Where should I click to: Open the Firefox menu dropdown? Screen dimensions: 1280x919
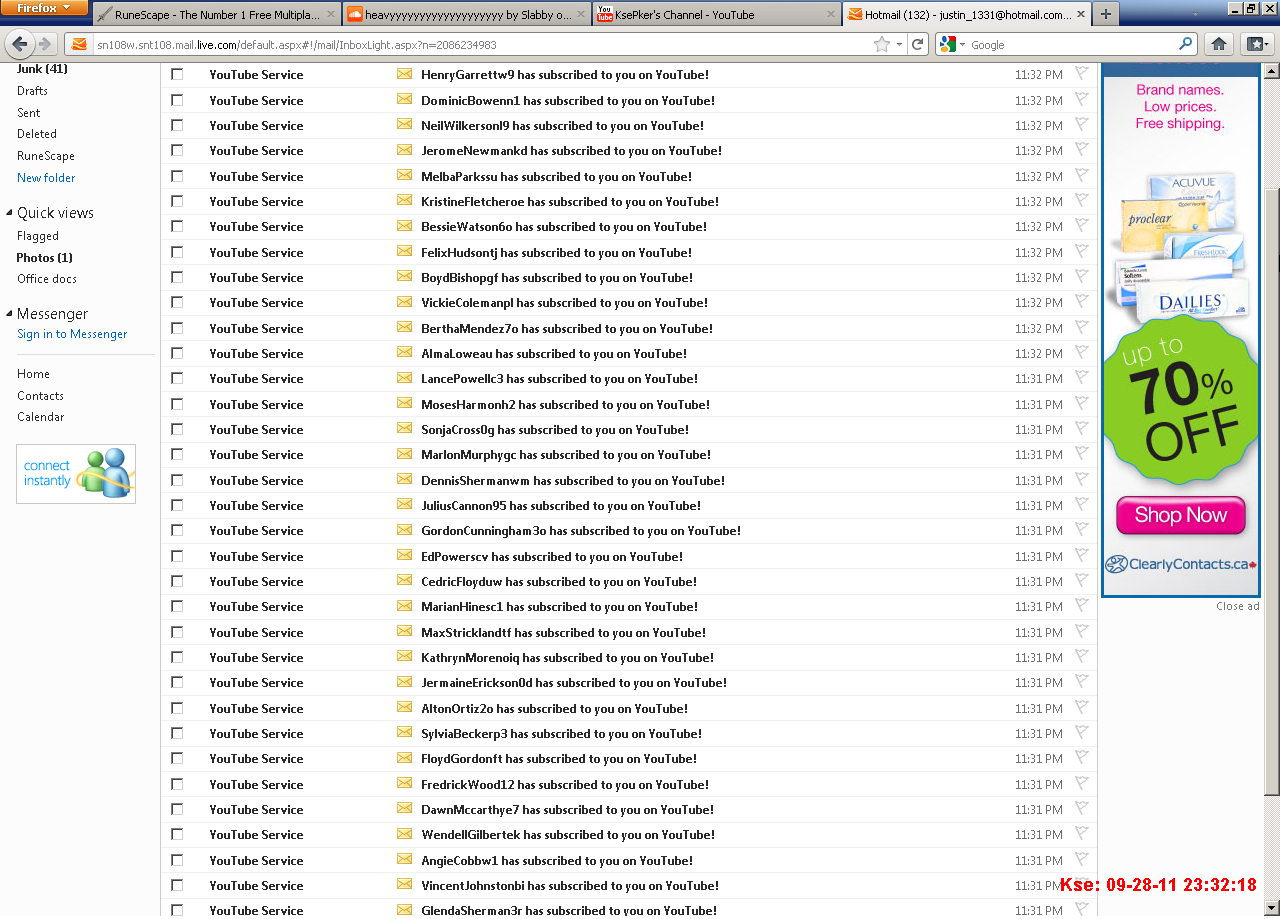(x=44, y=8)
